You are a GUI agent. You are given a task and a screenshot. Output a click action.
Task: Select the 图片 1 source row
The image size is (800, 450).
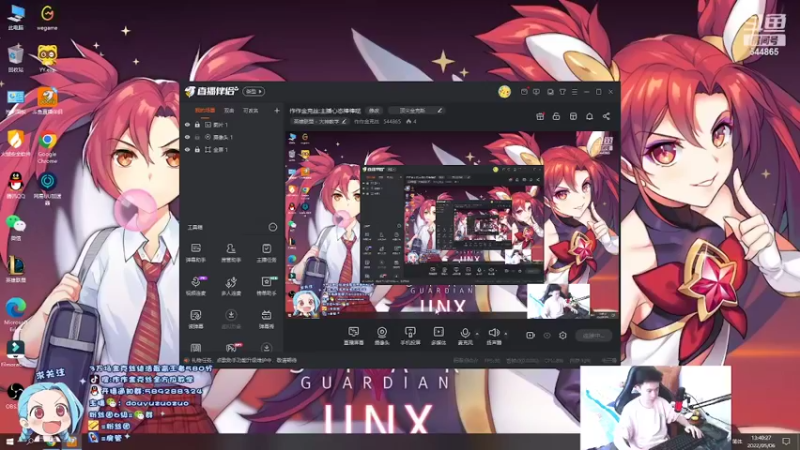(x=231, y=124)
